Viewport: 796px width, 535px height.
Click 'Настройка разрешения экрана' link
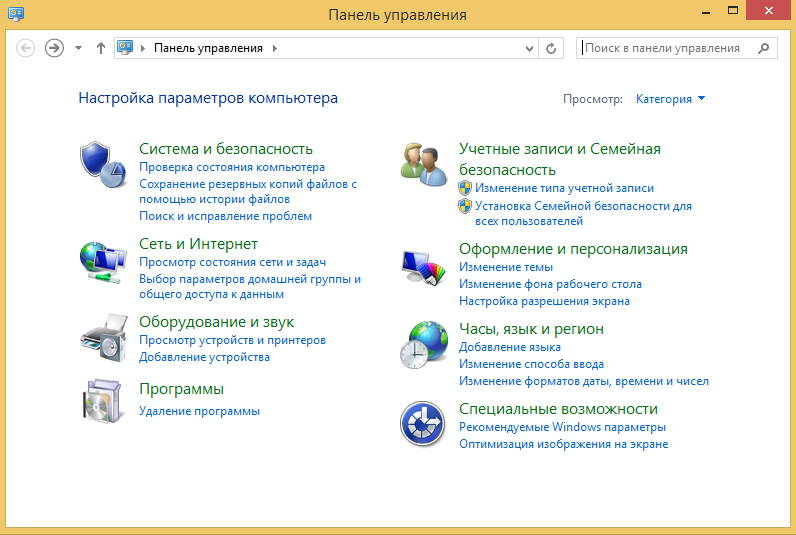pos(544,301)
